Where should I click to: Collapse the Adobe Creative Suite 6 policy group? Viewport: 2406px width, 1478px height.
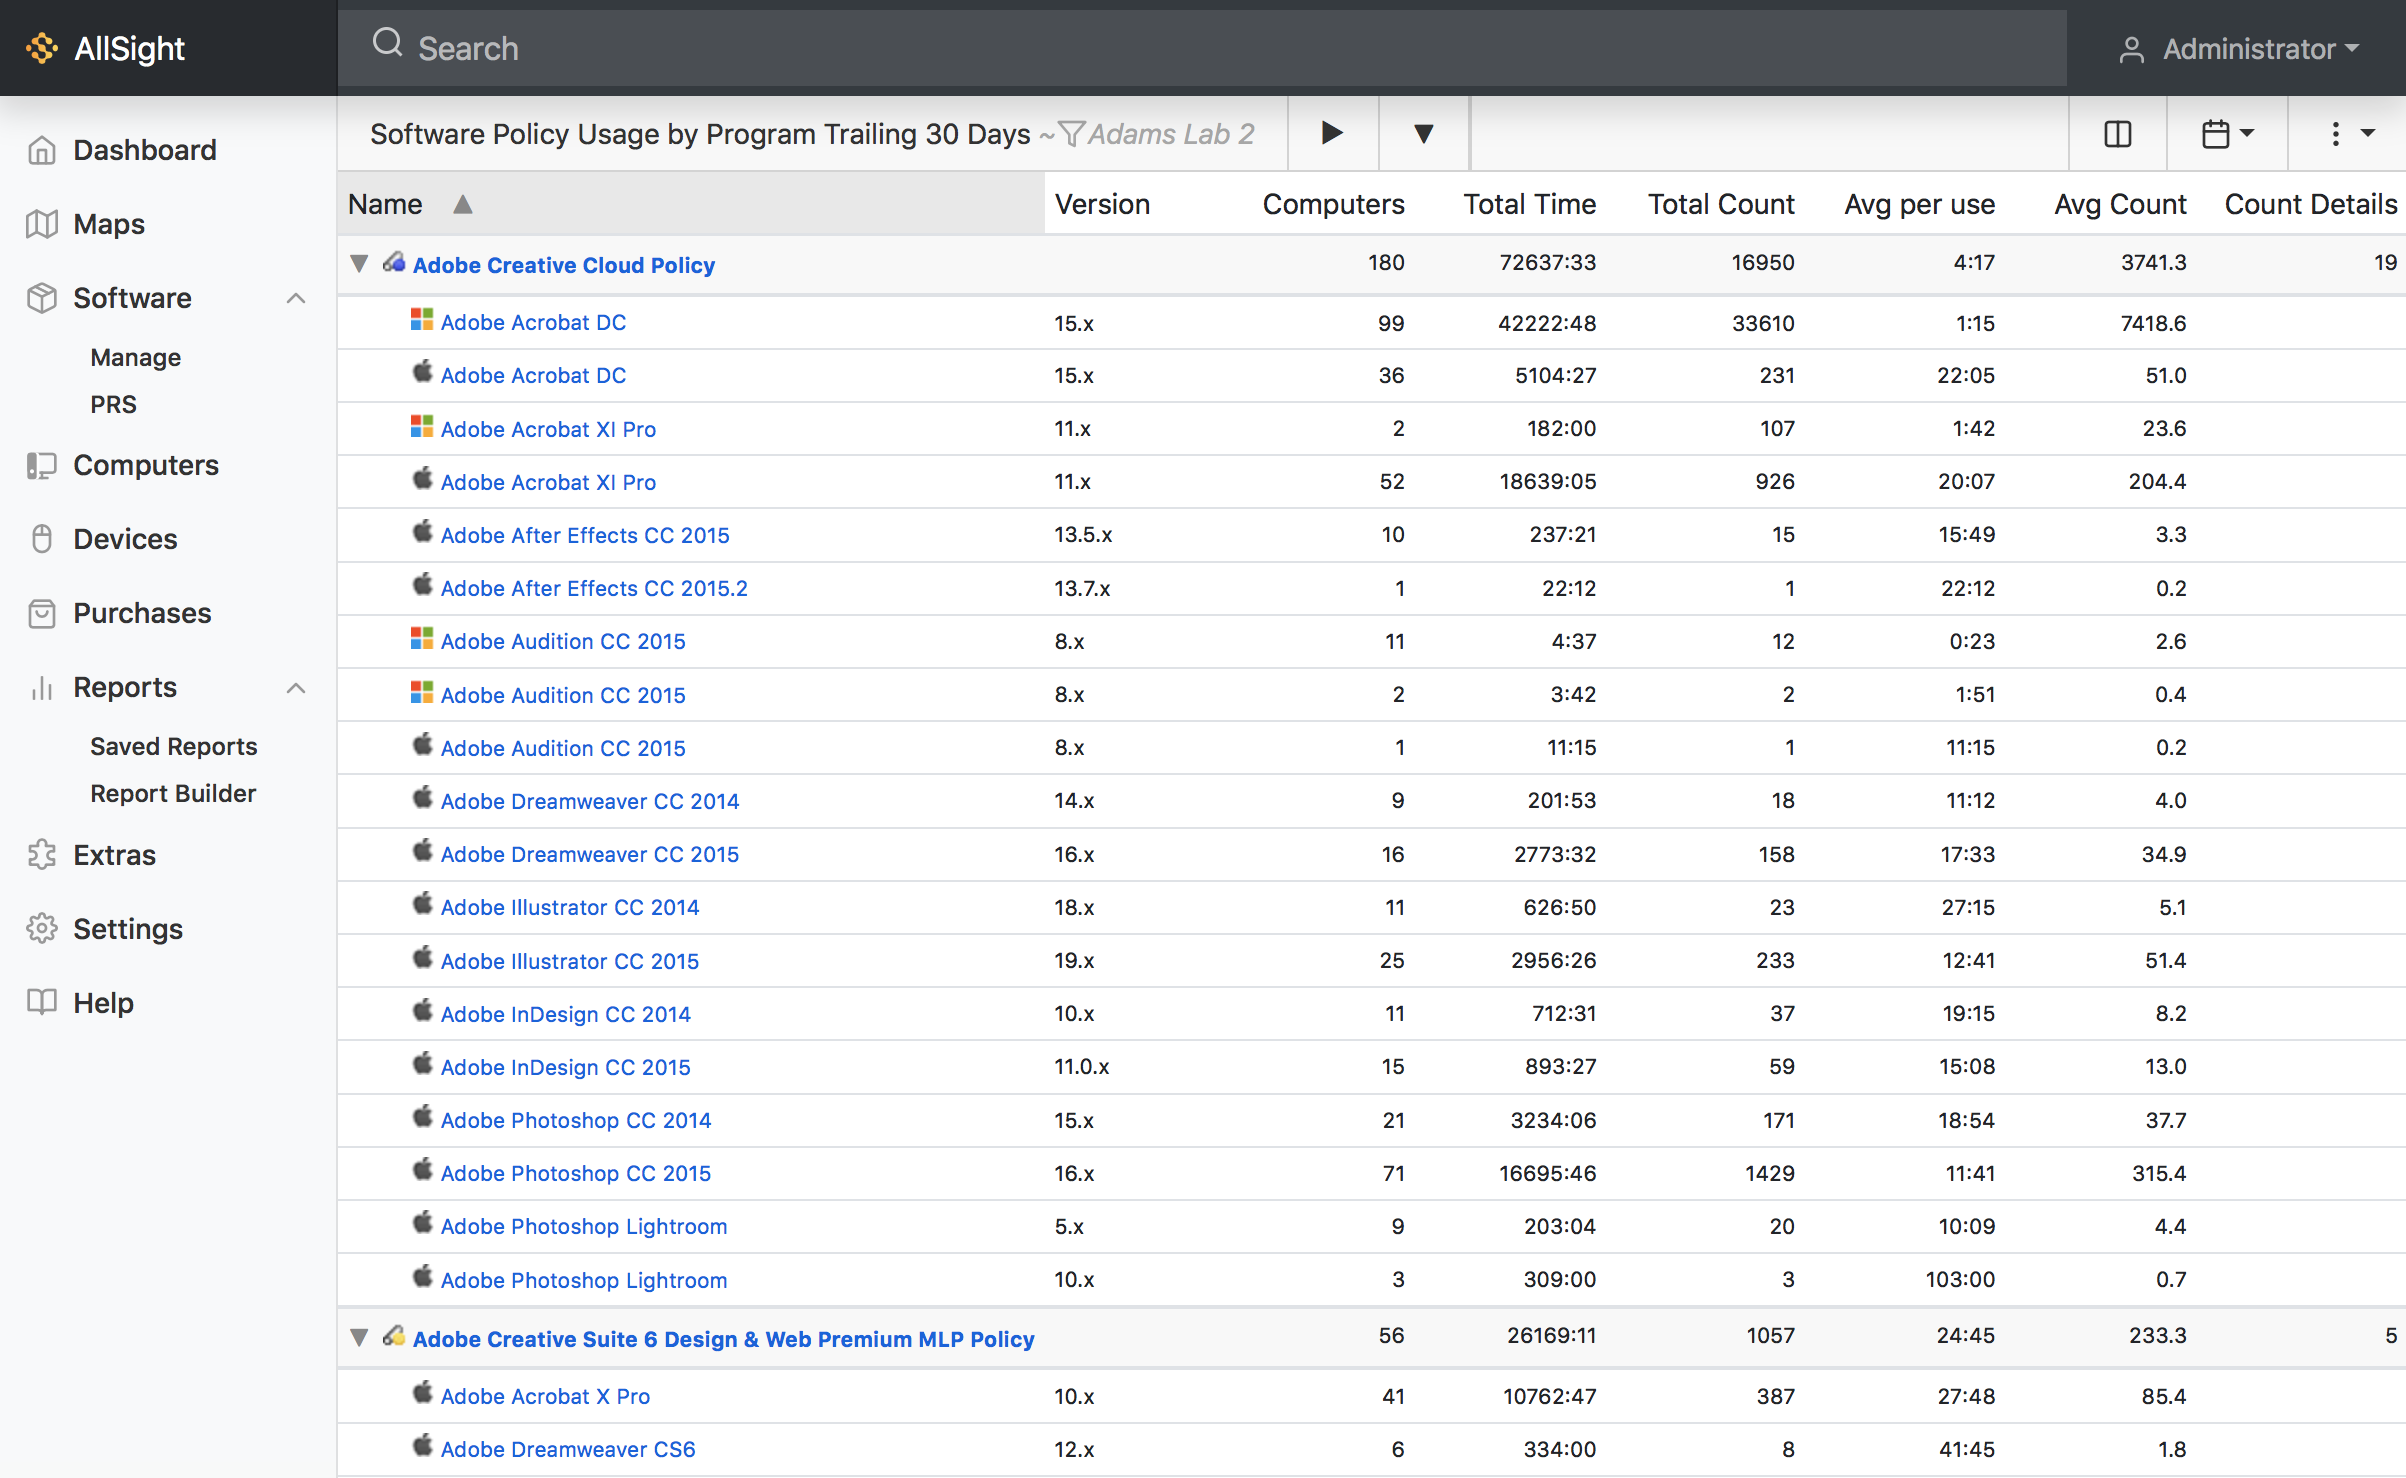[359, 1337]
